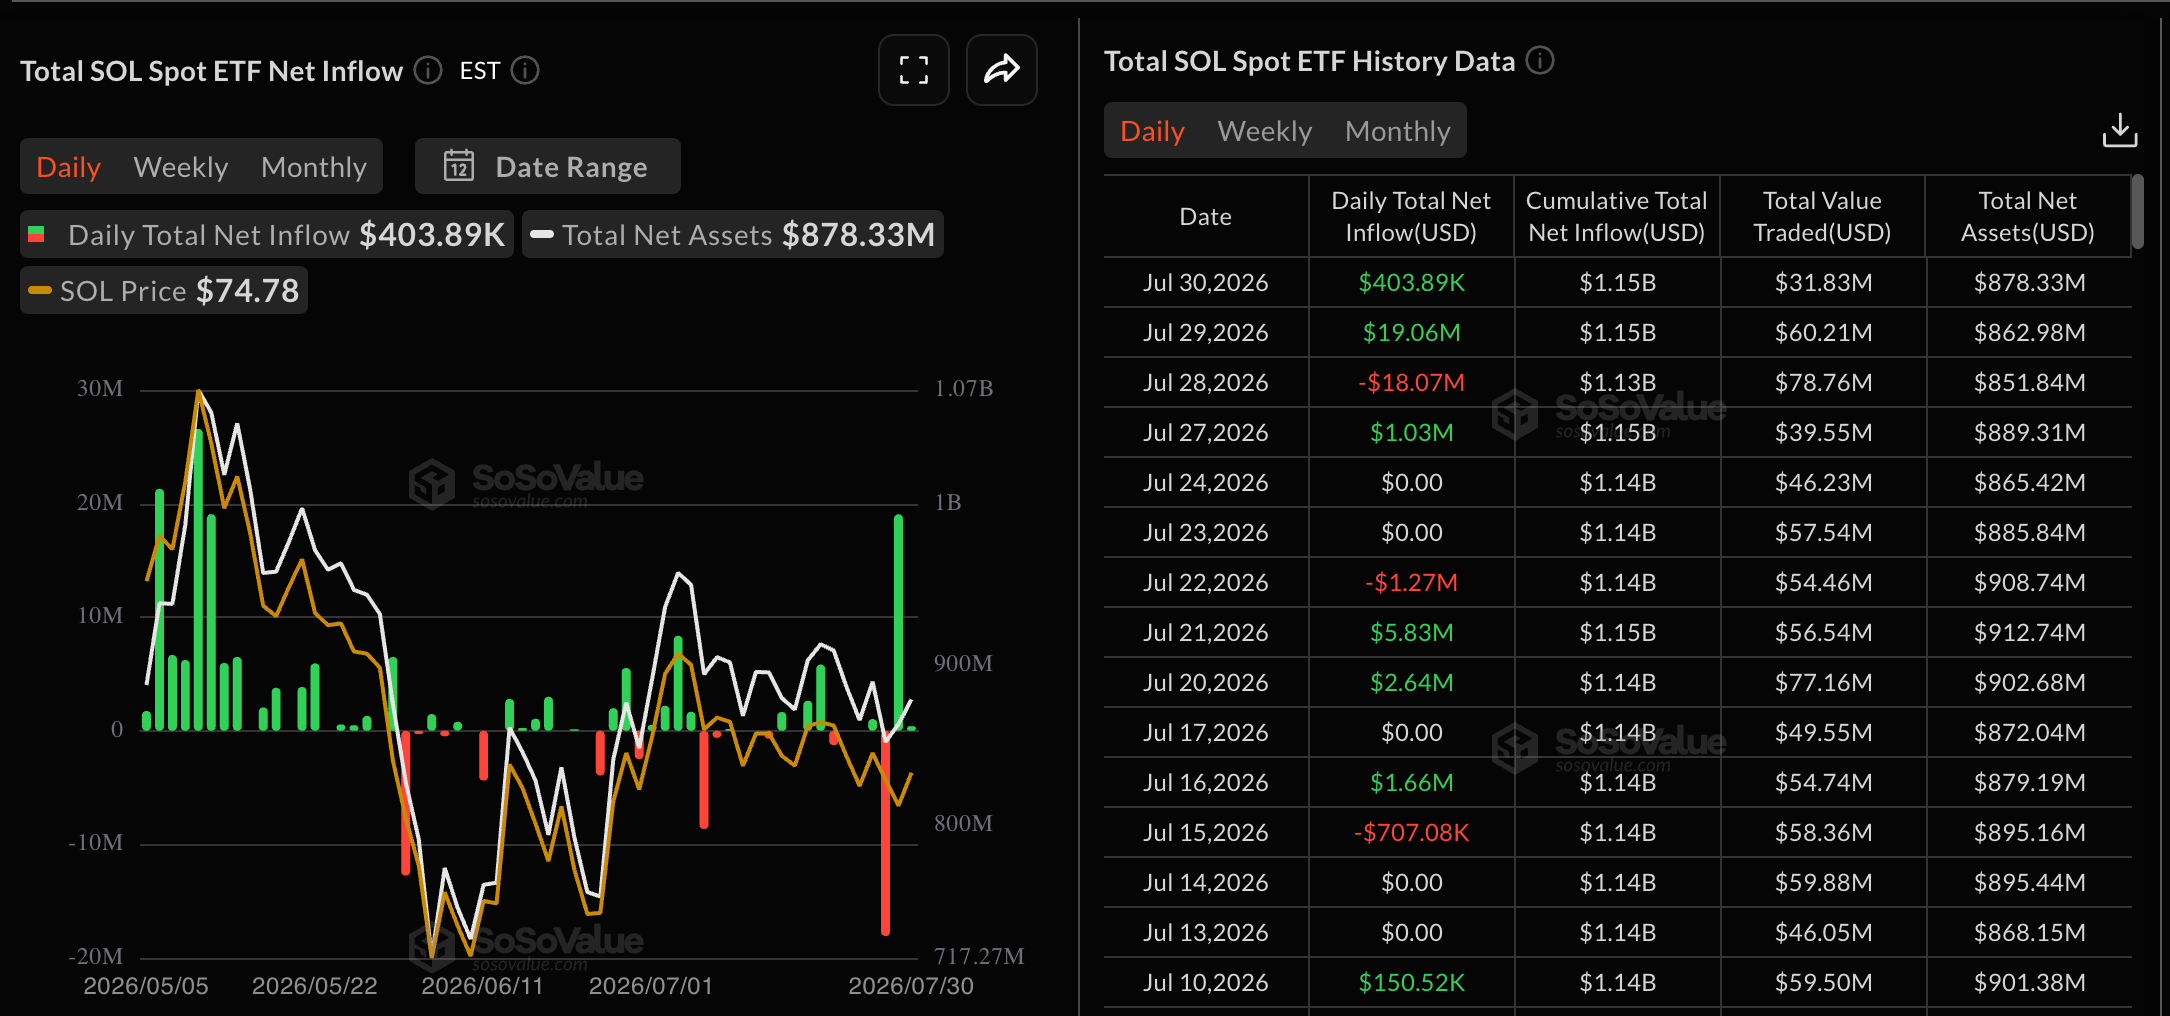Click the $60.21M value traded cell
The height and width of the screenshot is (1016, 2170).
[1823, 333]
